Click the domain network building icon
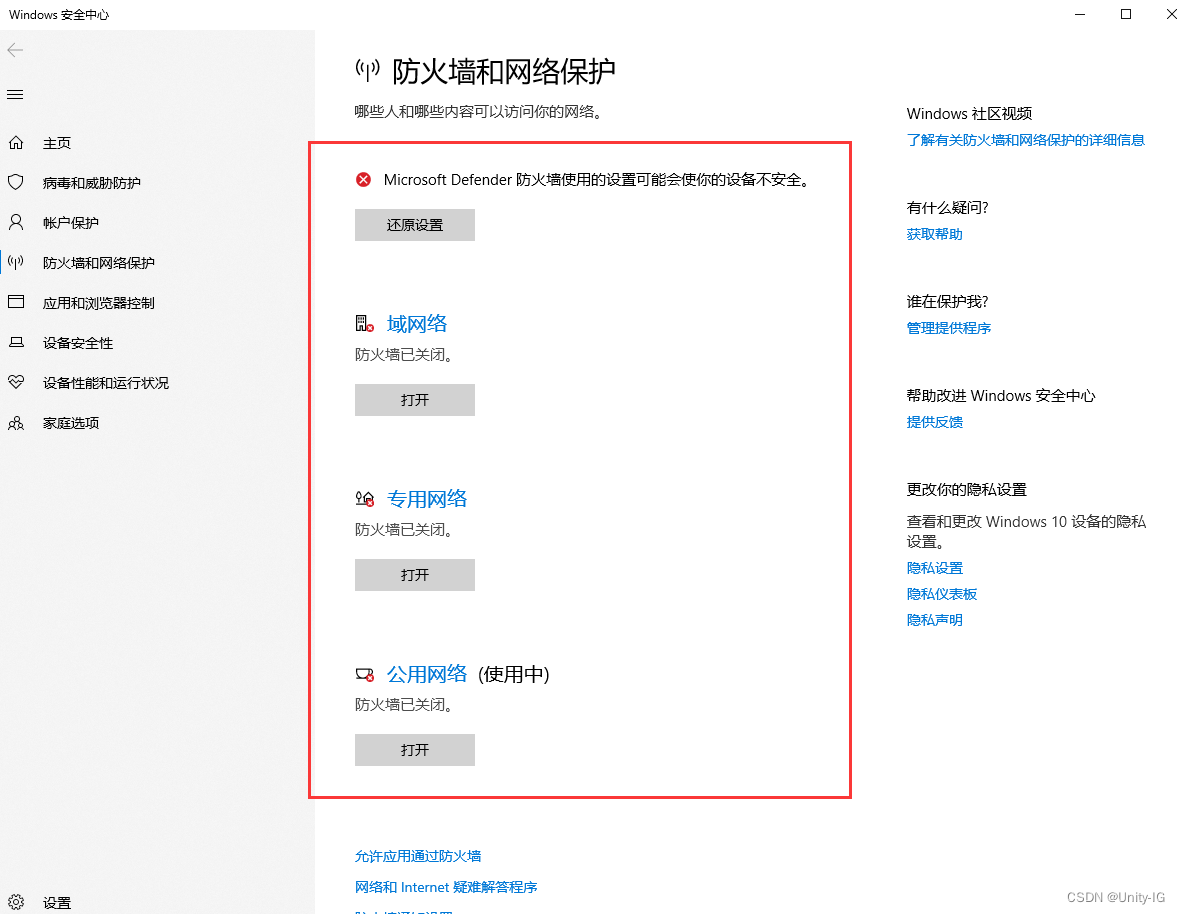1180x914 pixels. tap(365, 323)
